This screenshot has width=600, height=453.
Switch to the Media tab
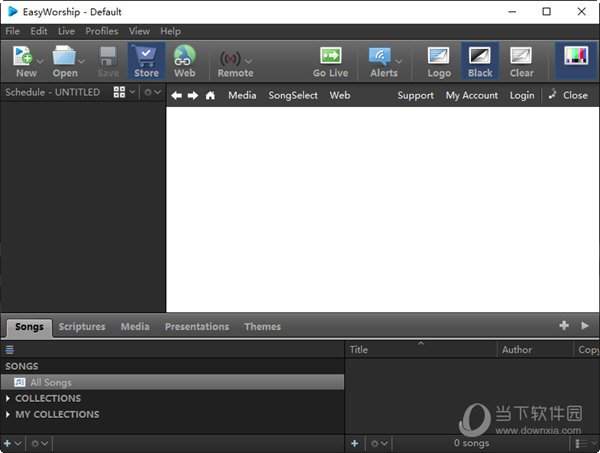135,327
